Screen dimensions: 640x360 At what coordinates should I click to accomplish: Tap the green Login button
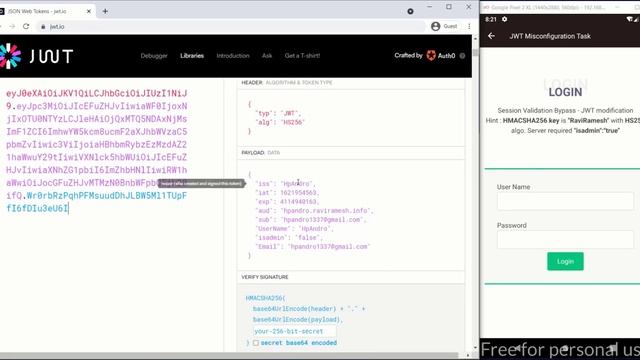pyautogui.click(x=565, y=261)
